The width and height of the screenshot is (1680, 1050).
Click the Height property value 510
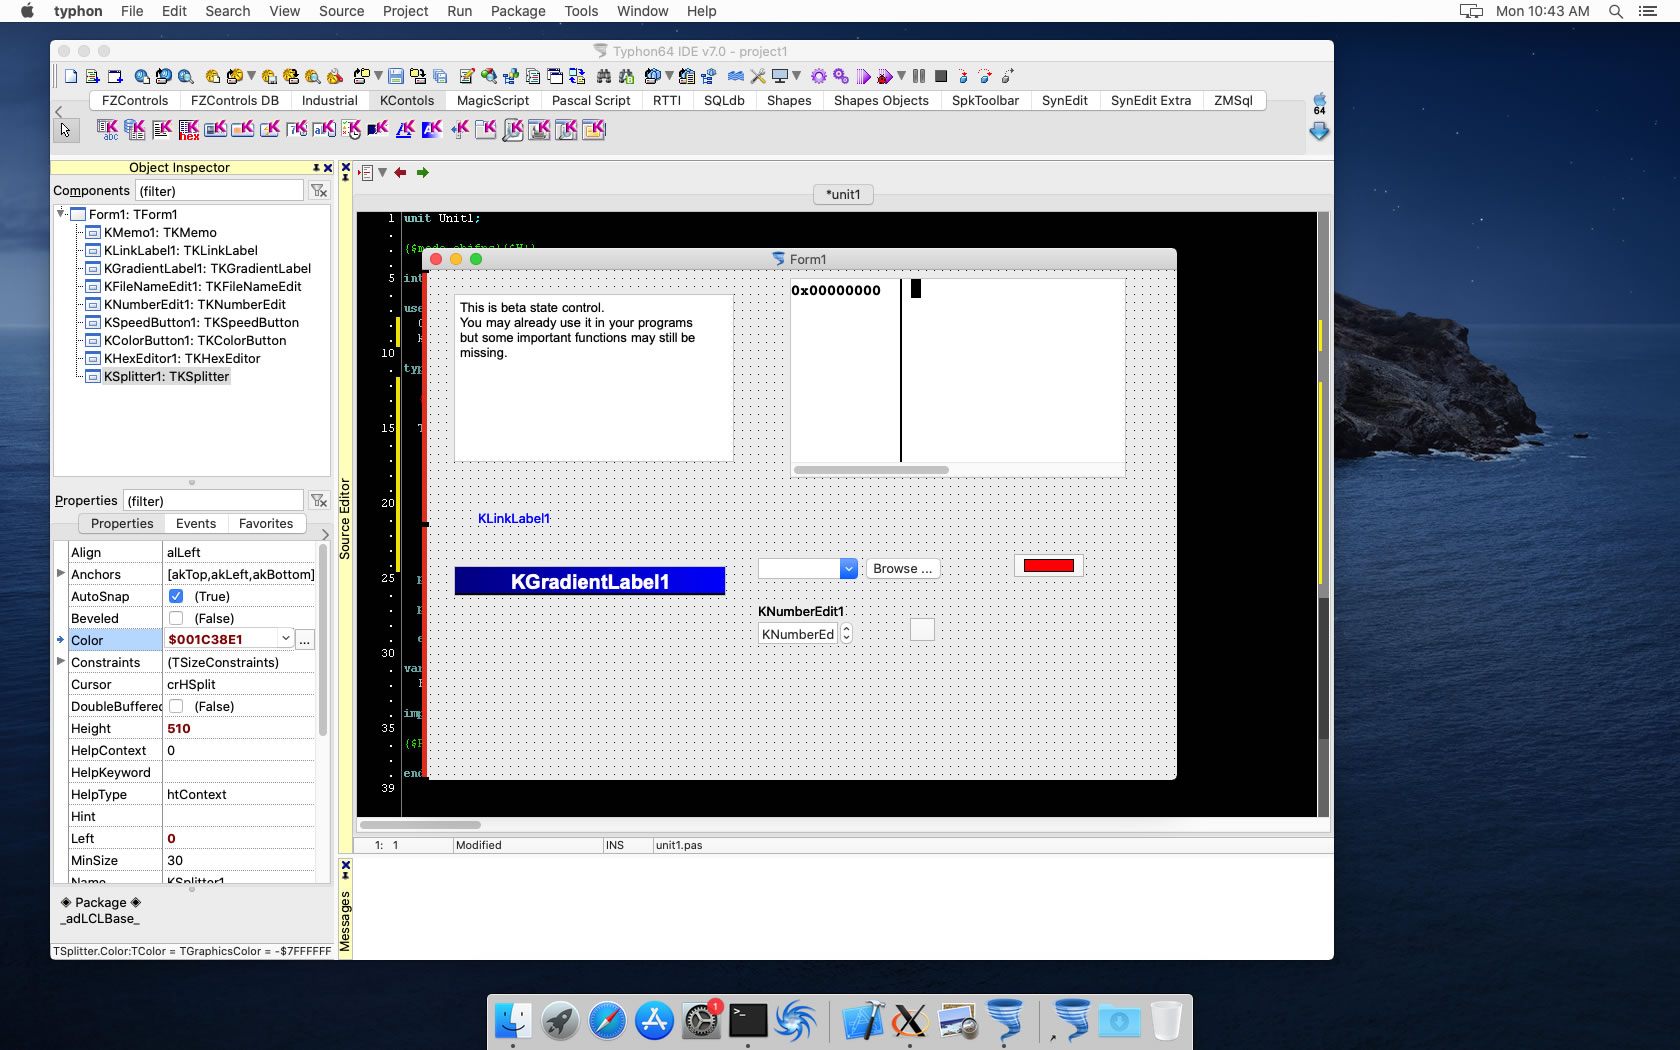(x=238, y=728)
